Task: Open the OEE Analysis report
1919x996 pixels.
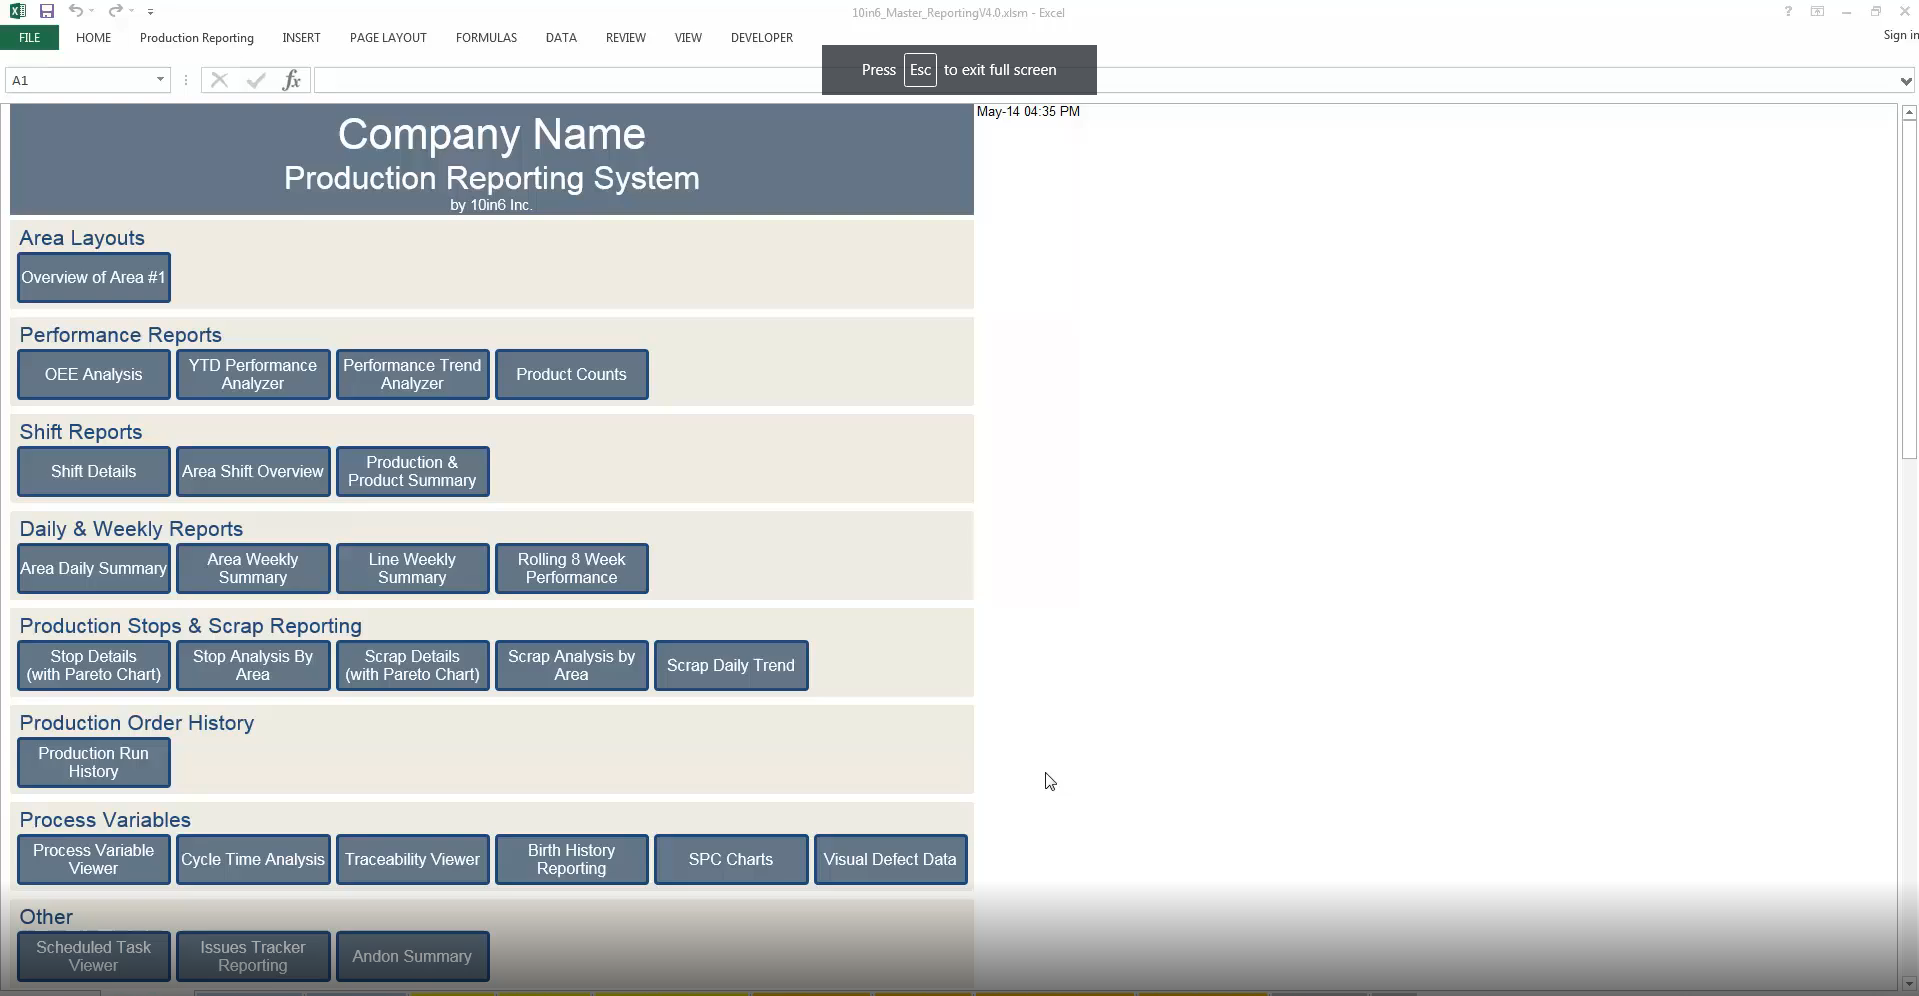Action: [93, 374]
